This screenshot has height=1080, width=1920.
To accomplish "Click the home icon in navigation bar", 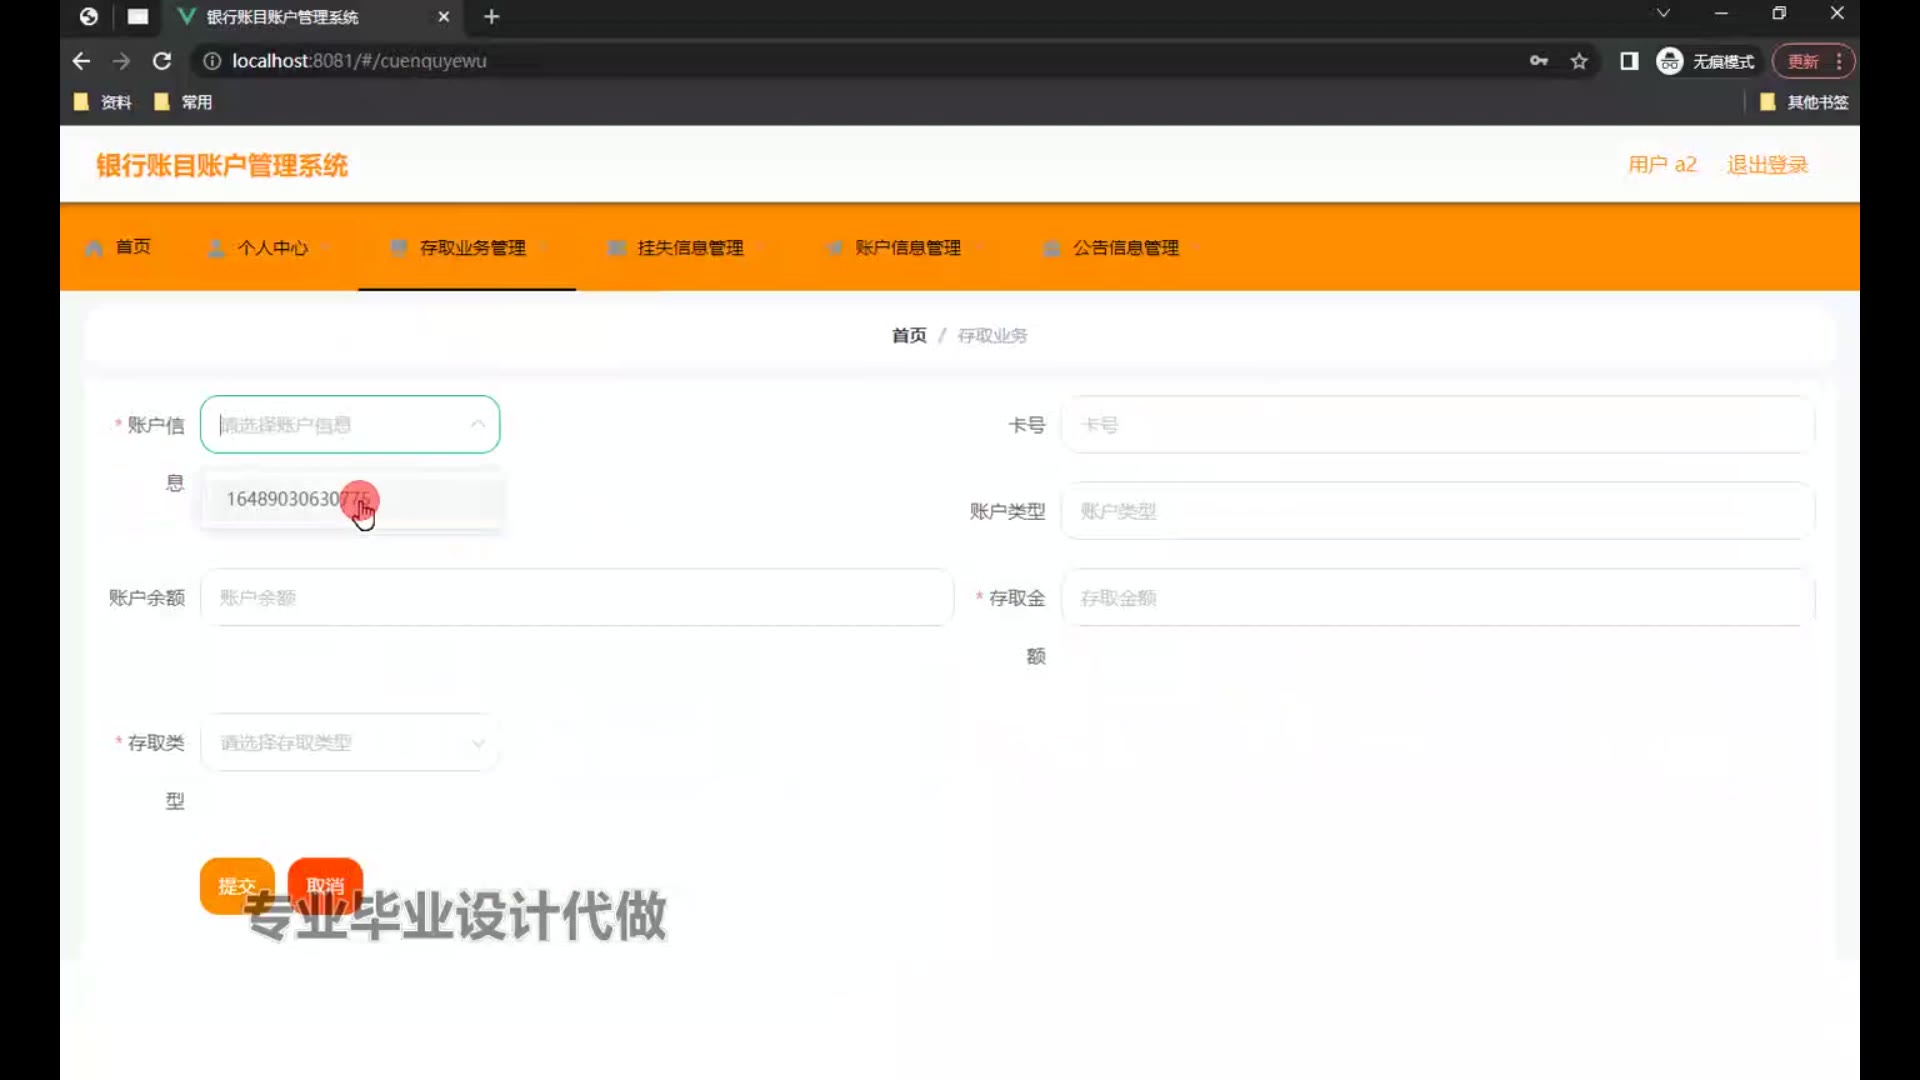I will pyautogui.click(x=94, y=248).
